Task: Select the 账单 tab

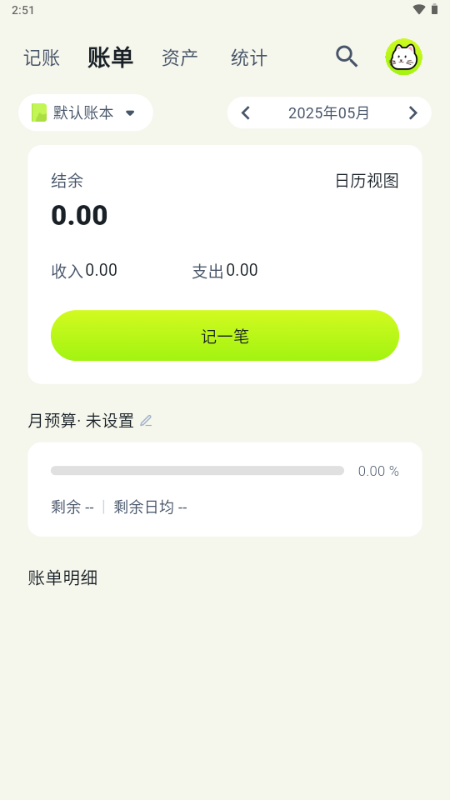Action: pyautogui.click(x=110, y=57)
